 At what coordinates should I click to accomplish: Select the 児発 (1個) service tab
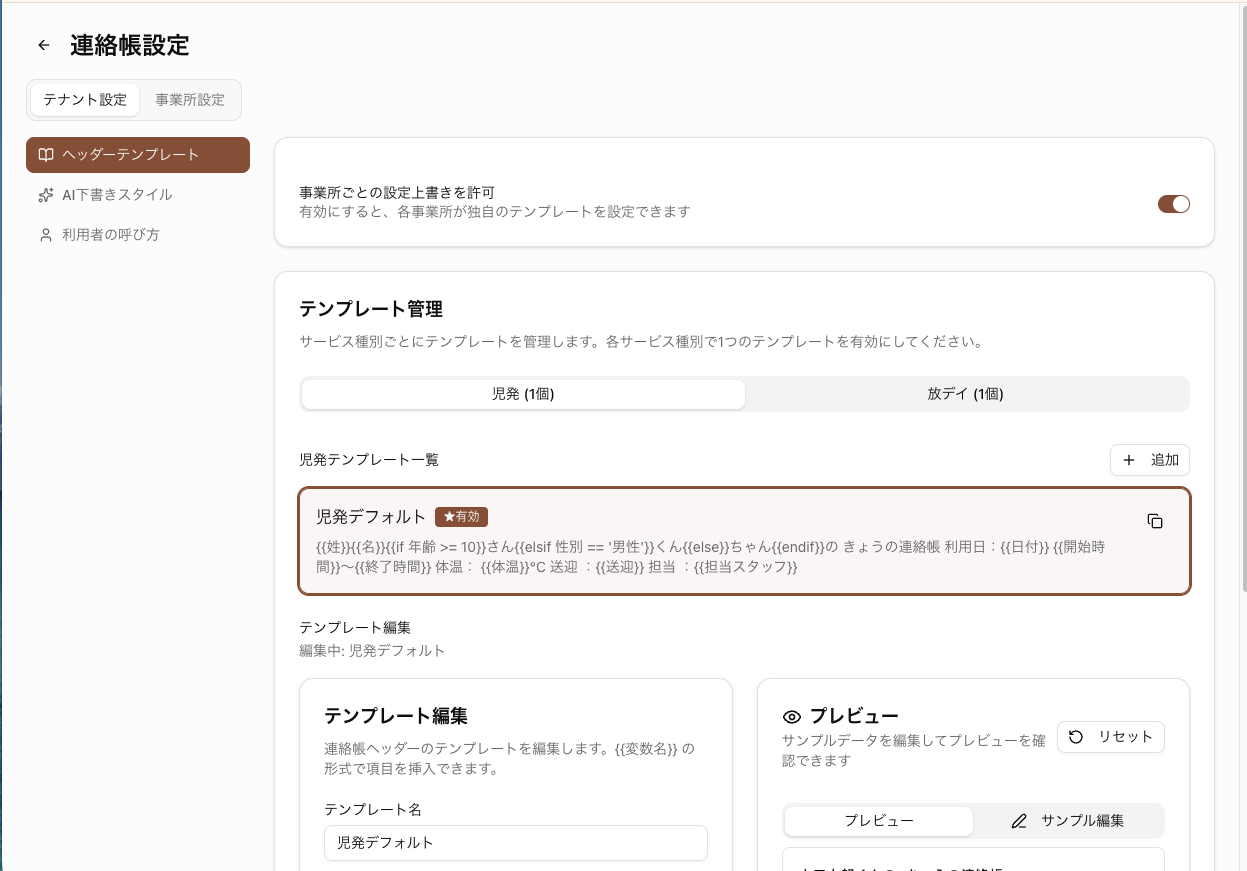tap(523, 394)
